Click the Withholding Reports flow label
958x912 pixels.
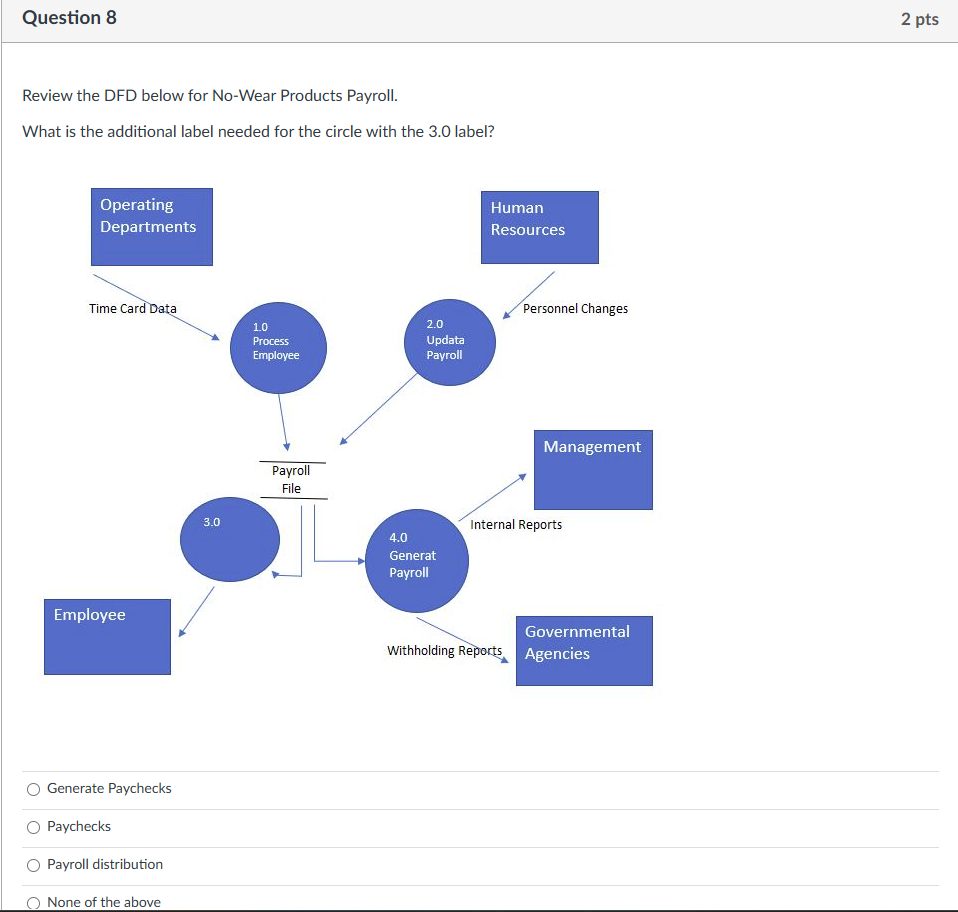point(445,651)
